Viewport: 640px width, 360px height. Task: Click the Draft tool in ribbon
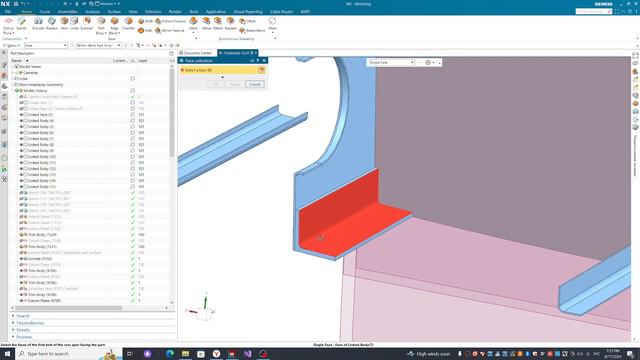point(145,21)
